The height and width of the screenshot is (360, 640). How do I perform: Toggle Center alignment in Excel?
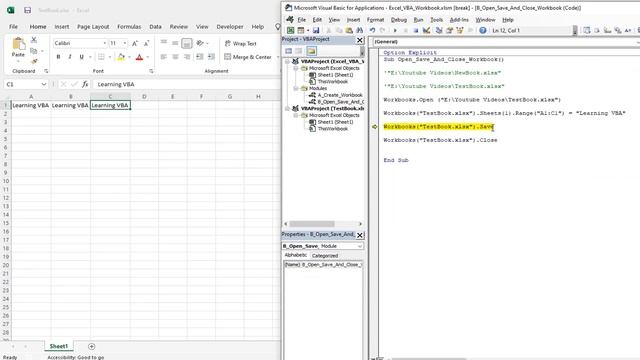pyautogui.click(x=175, y=57)
